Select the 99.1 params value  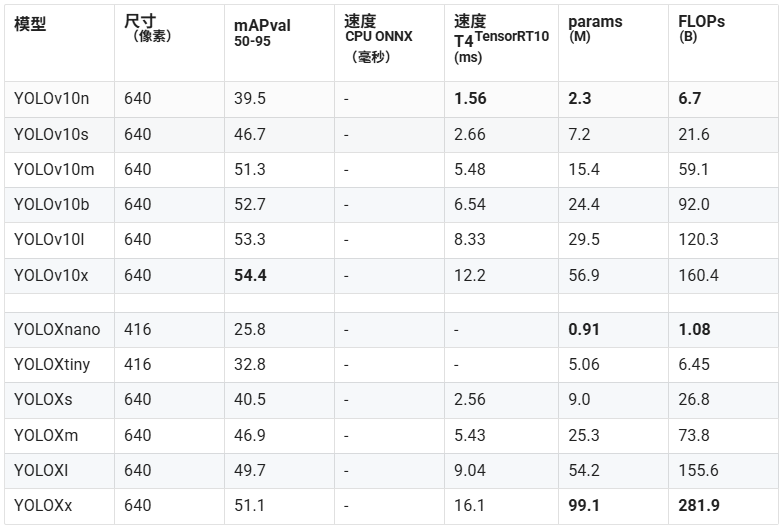click(584, 506)
